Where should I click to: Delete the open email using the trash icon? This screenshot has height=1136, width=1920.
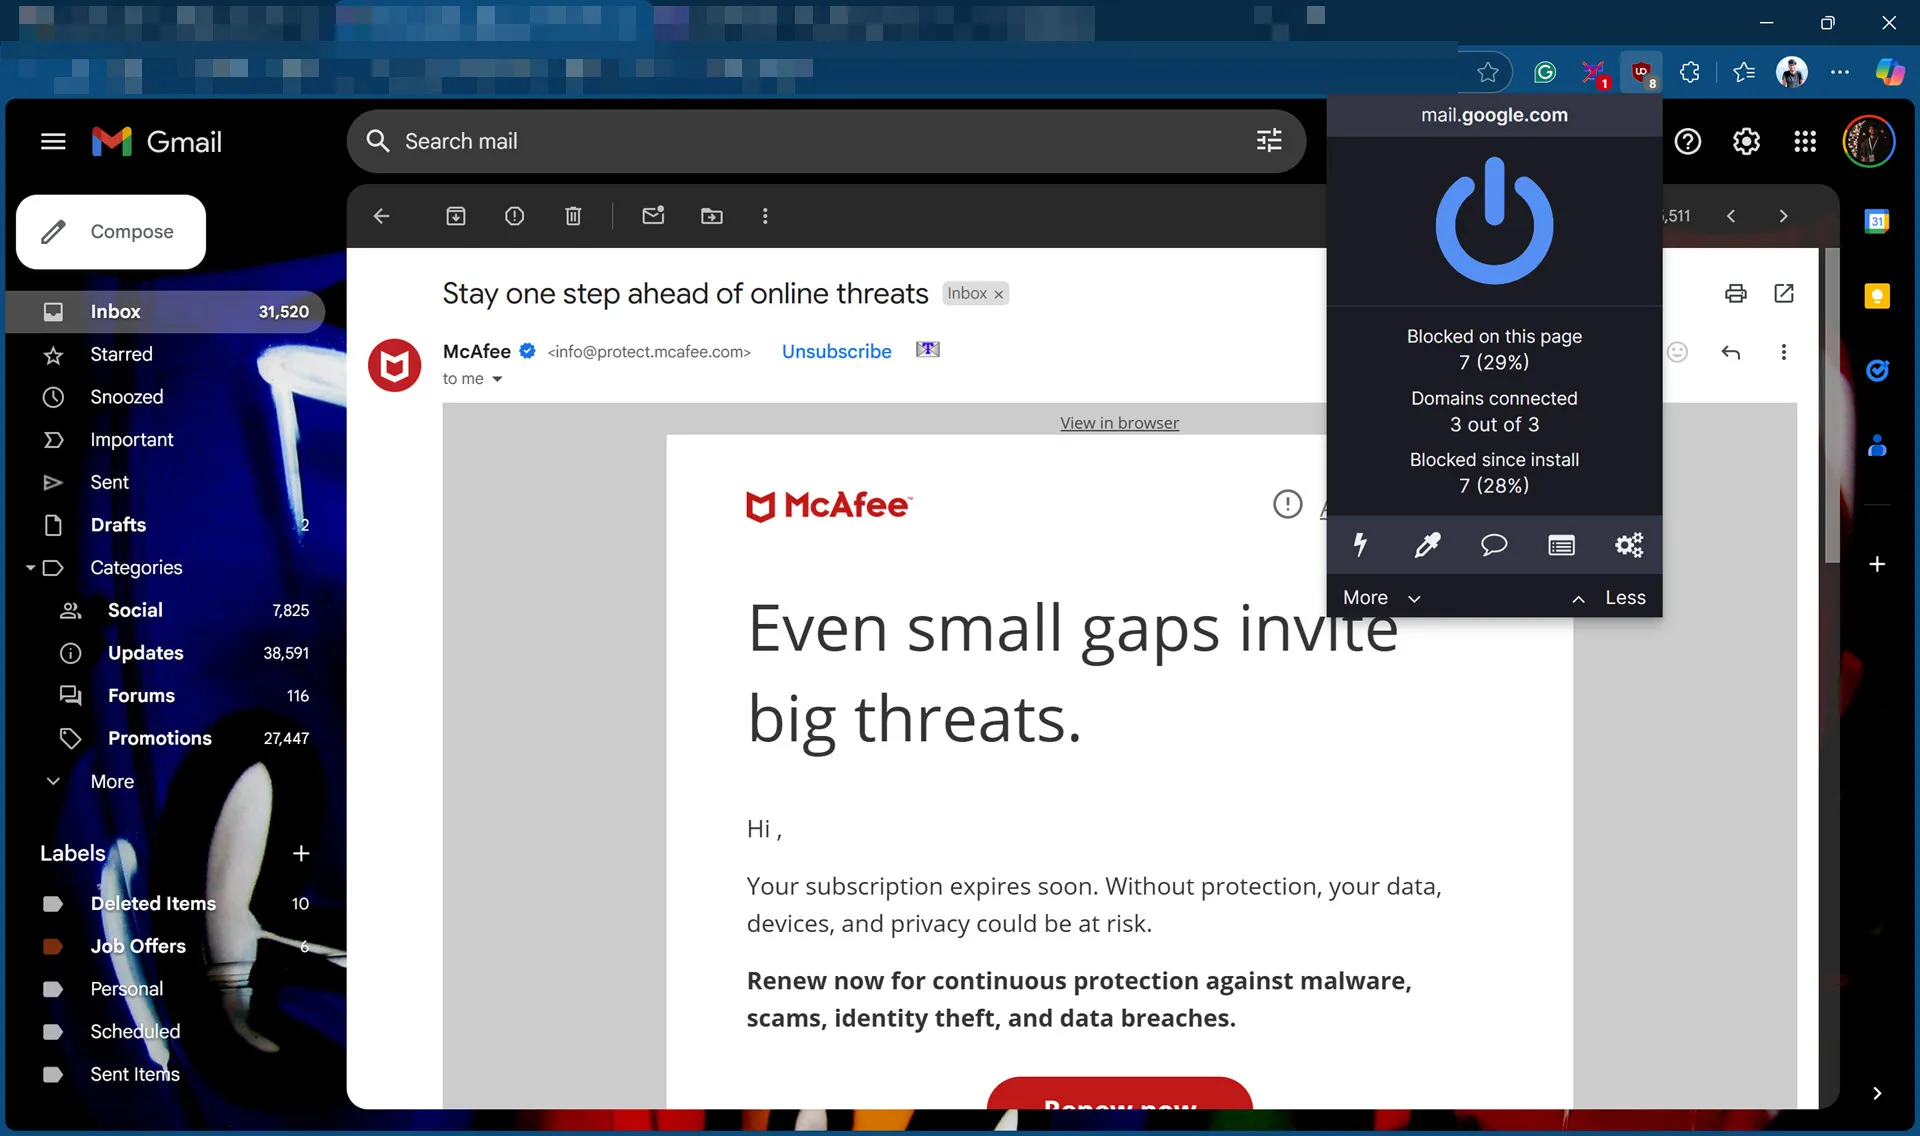click(x=573, y=216)
